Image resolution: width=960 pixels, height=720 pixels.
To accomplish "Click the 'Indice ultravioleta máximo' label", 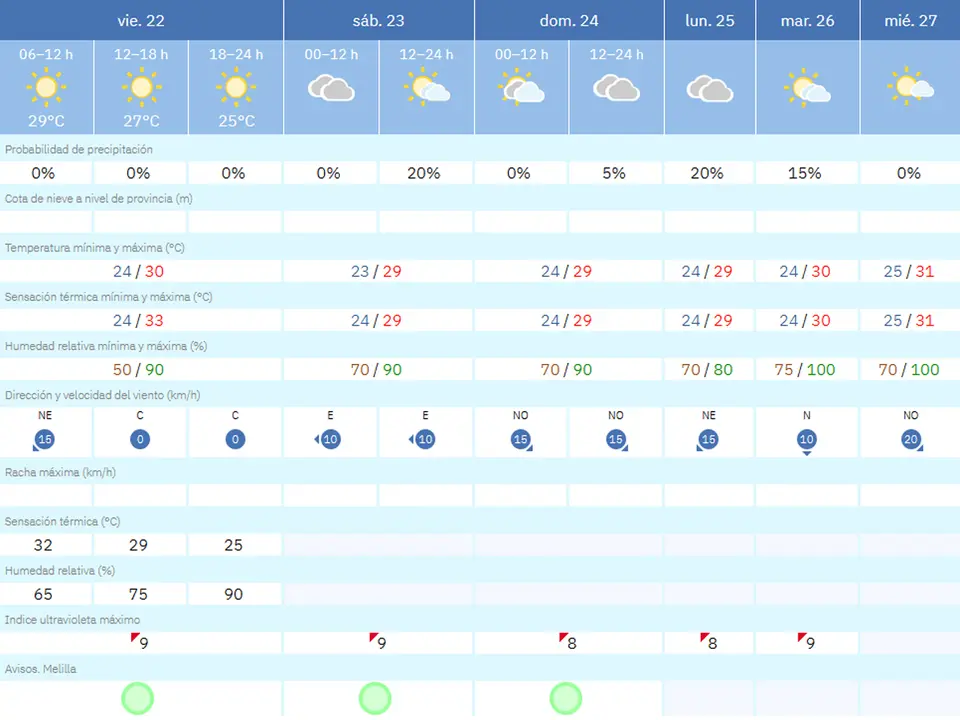I will pos(72,620).
